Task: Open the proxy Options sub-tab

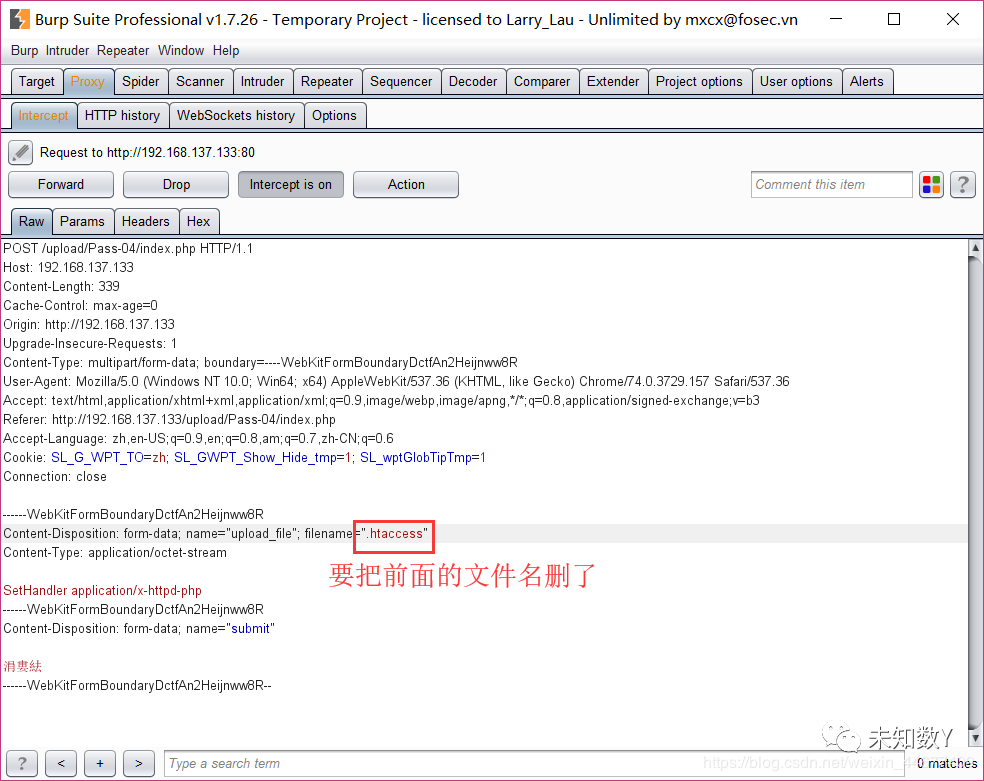Action: coord(334,115)
